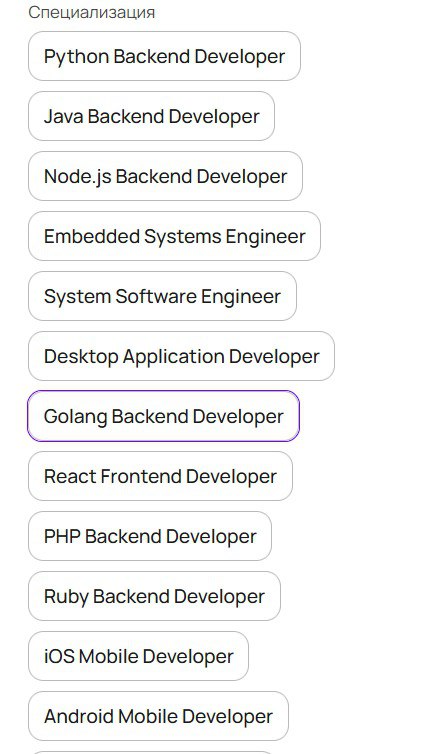Click the word iOS in mobile chip
This screenshot has width=431, height=754.
(x=59, y=656)
